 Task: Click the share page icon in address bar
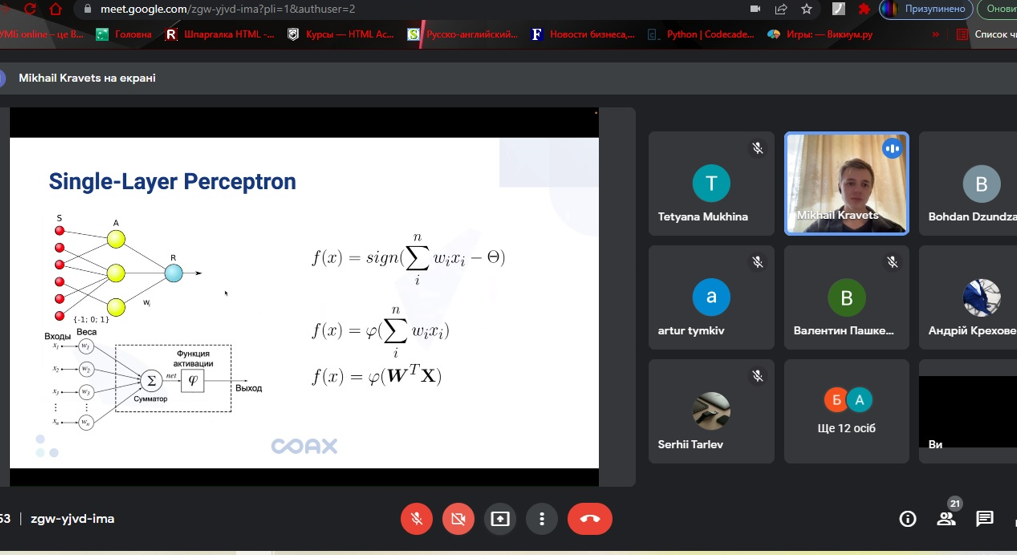[x=781, y=9]
